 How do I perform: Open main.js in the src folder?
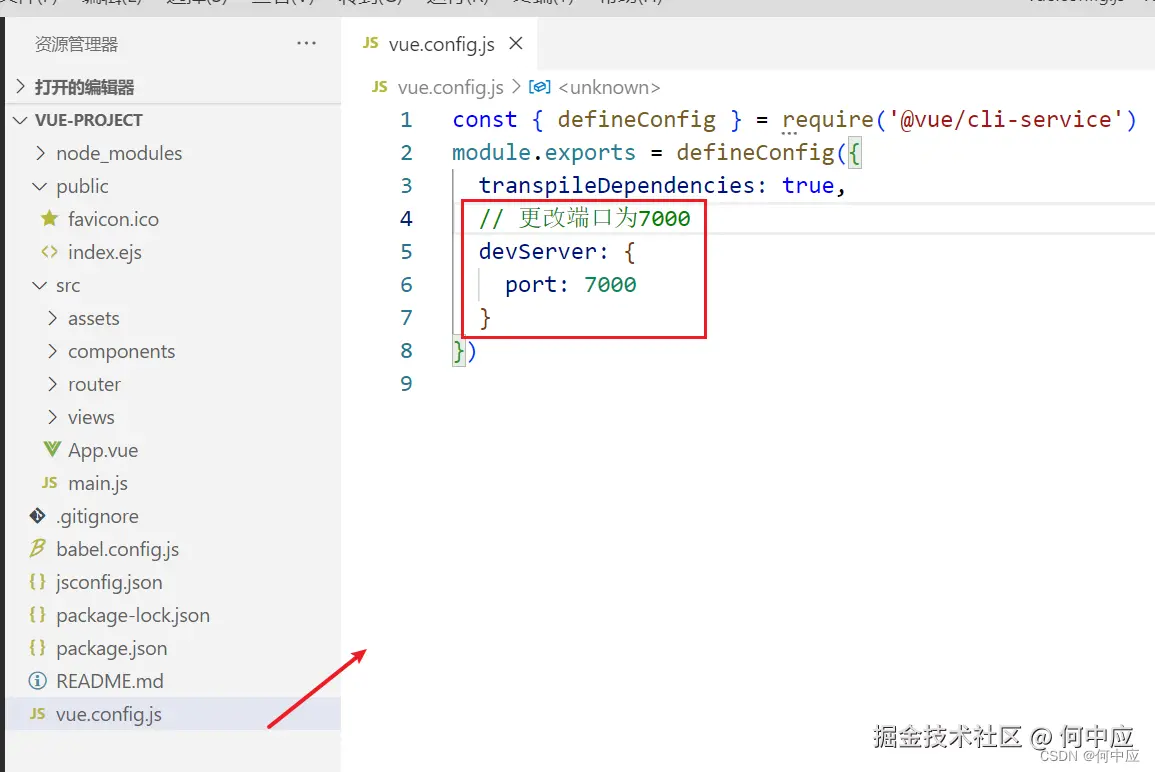[98, 483]
